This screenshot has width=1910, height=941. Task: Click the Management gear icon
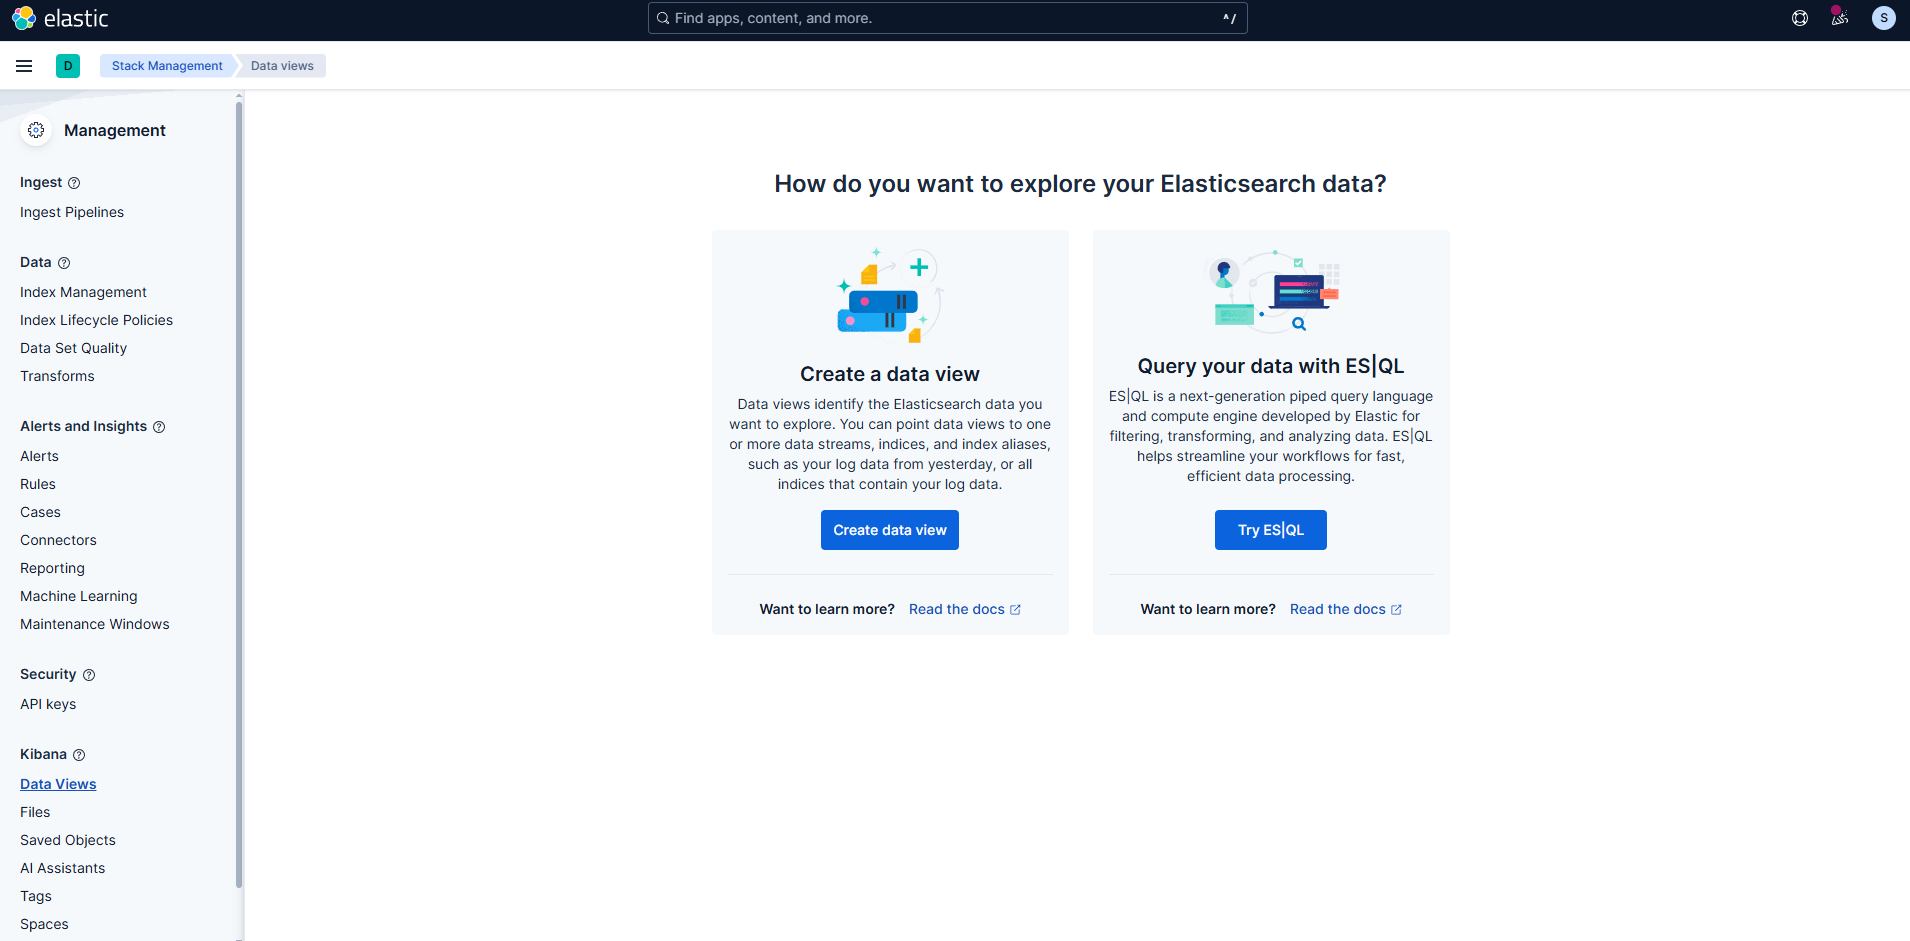(36, 130)
